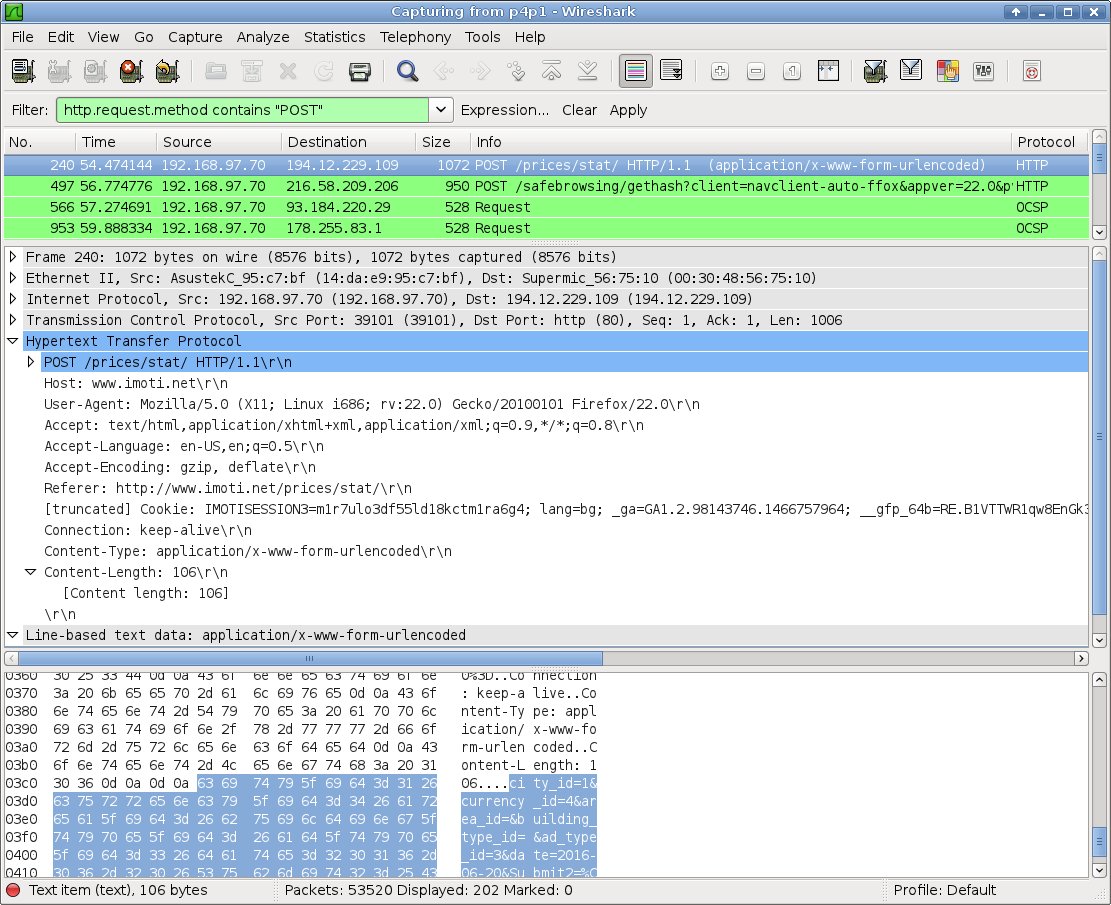The height and width of the screenshot is (905, 1111).
Task: Open preferences toolbar icon
Action: pos(983,71)
